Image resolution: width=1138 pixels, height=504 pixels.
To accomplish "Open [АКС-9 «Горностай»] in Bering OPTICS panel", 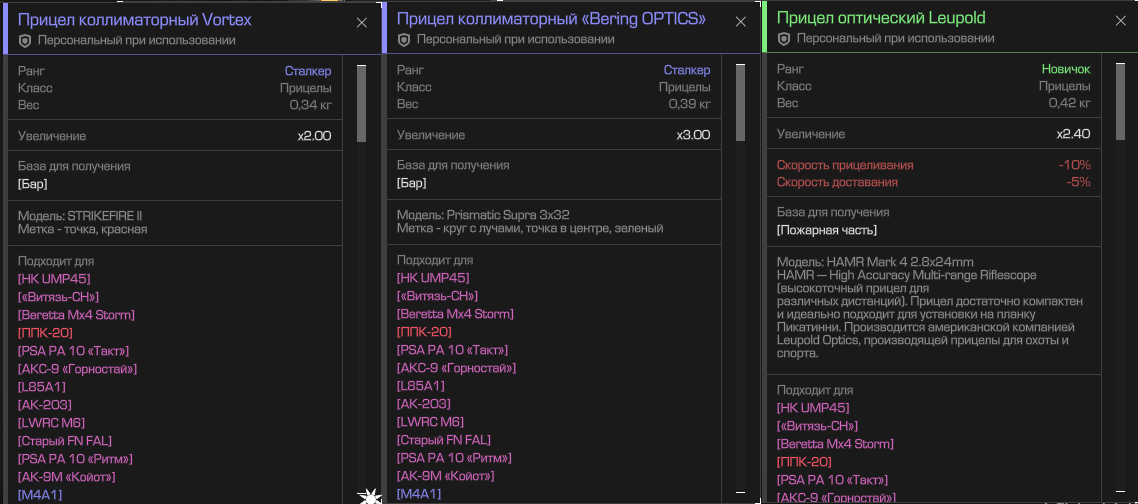I will pos(457,368).
